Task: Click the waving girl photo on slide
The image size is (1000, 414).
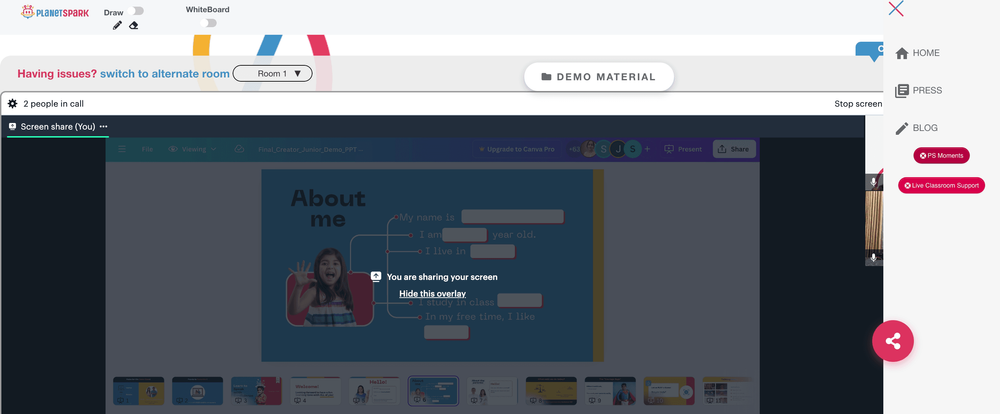Action: pyautogui.click(x=330, y=287)
